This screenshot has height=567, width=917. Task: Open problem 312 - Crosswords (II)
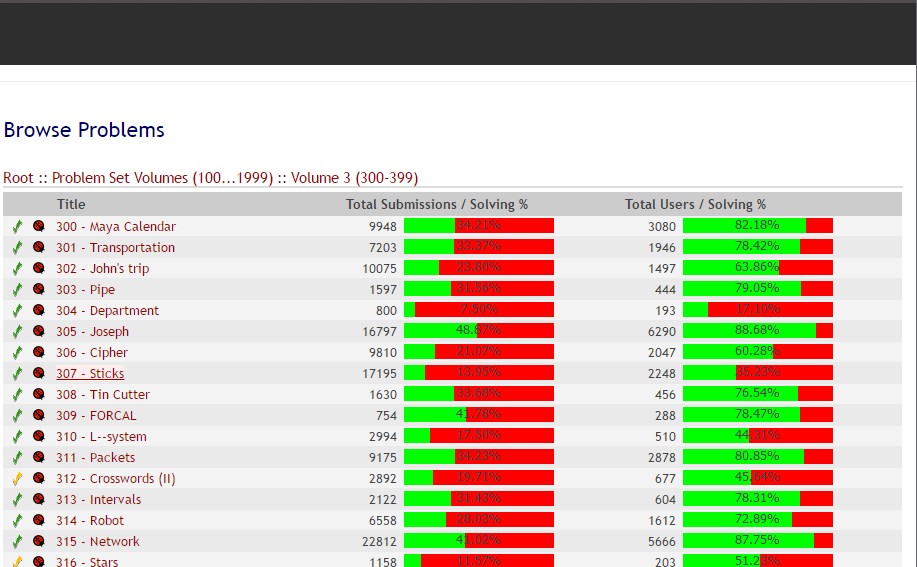pyautogui.click(x=116, y=479)
